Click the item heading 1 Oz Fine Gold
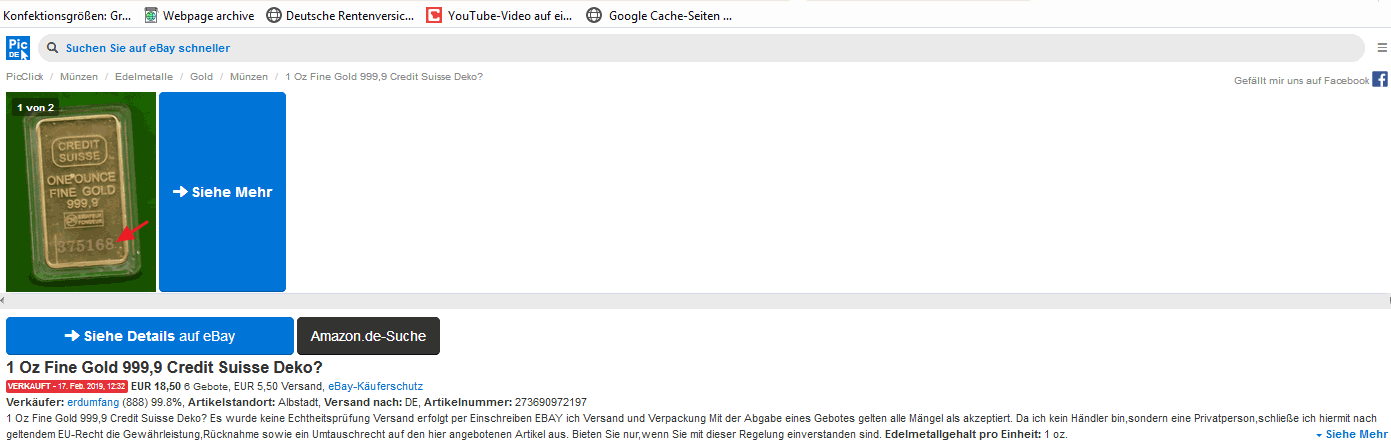1391x445 pixels. (164, 367)
